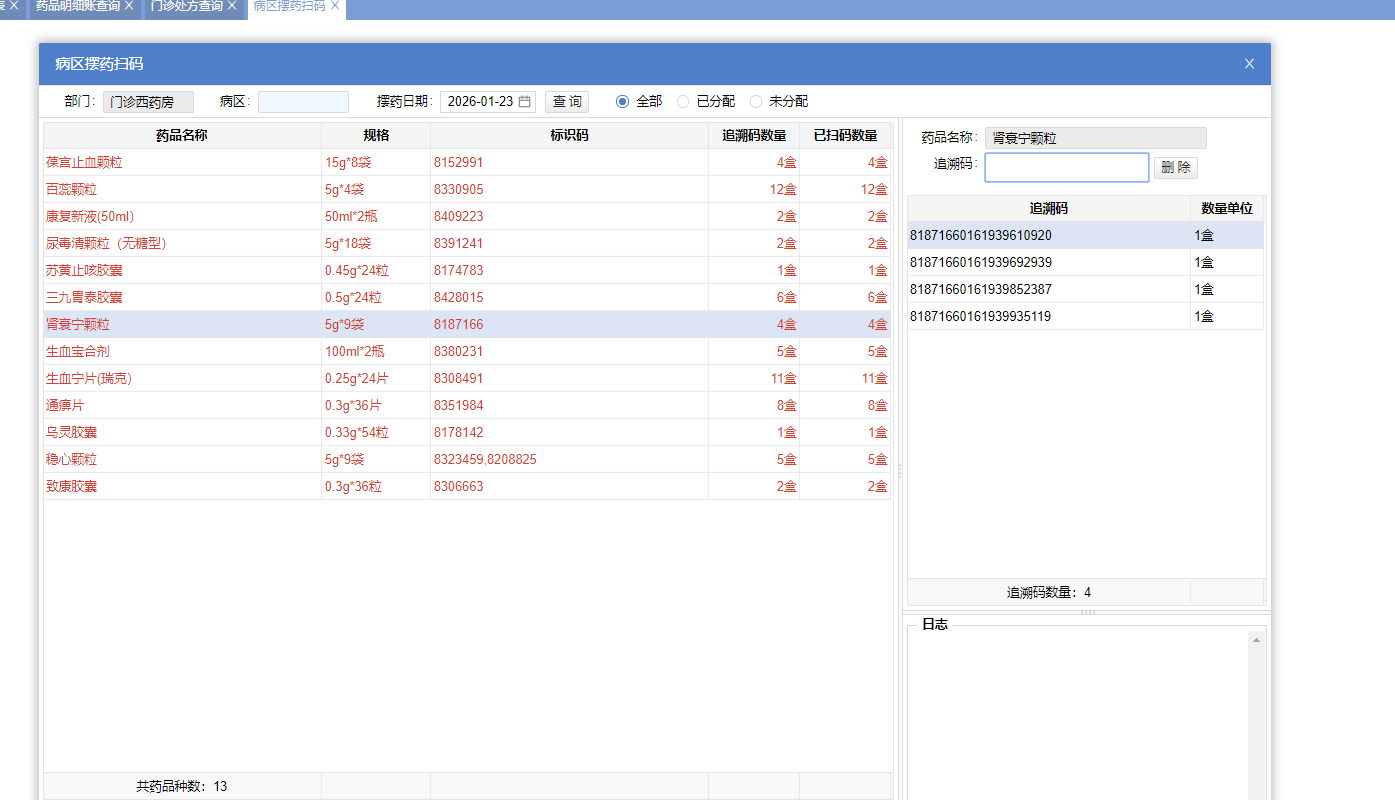Screen dimensions: 1395x800
Task: Select the 生血宝合剂 row
Action: click(467, 351)
